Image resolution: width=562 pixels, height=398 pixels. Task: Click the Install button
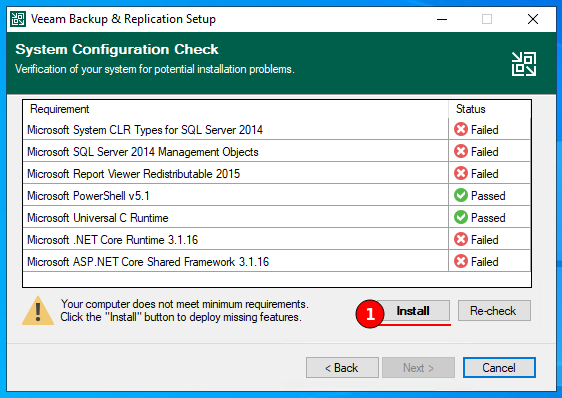[413, 311]
